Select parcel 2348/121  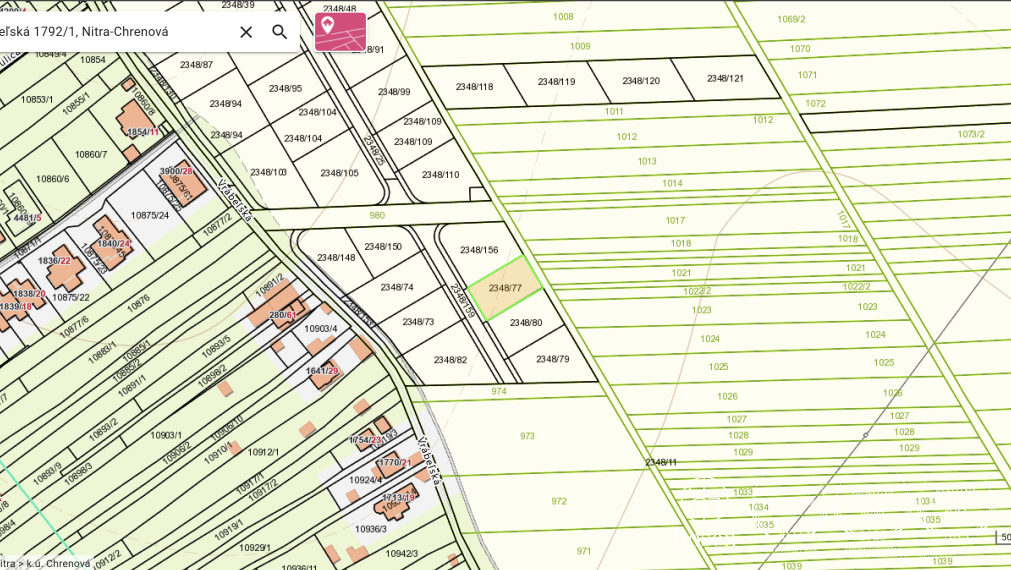coord(725,79)
